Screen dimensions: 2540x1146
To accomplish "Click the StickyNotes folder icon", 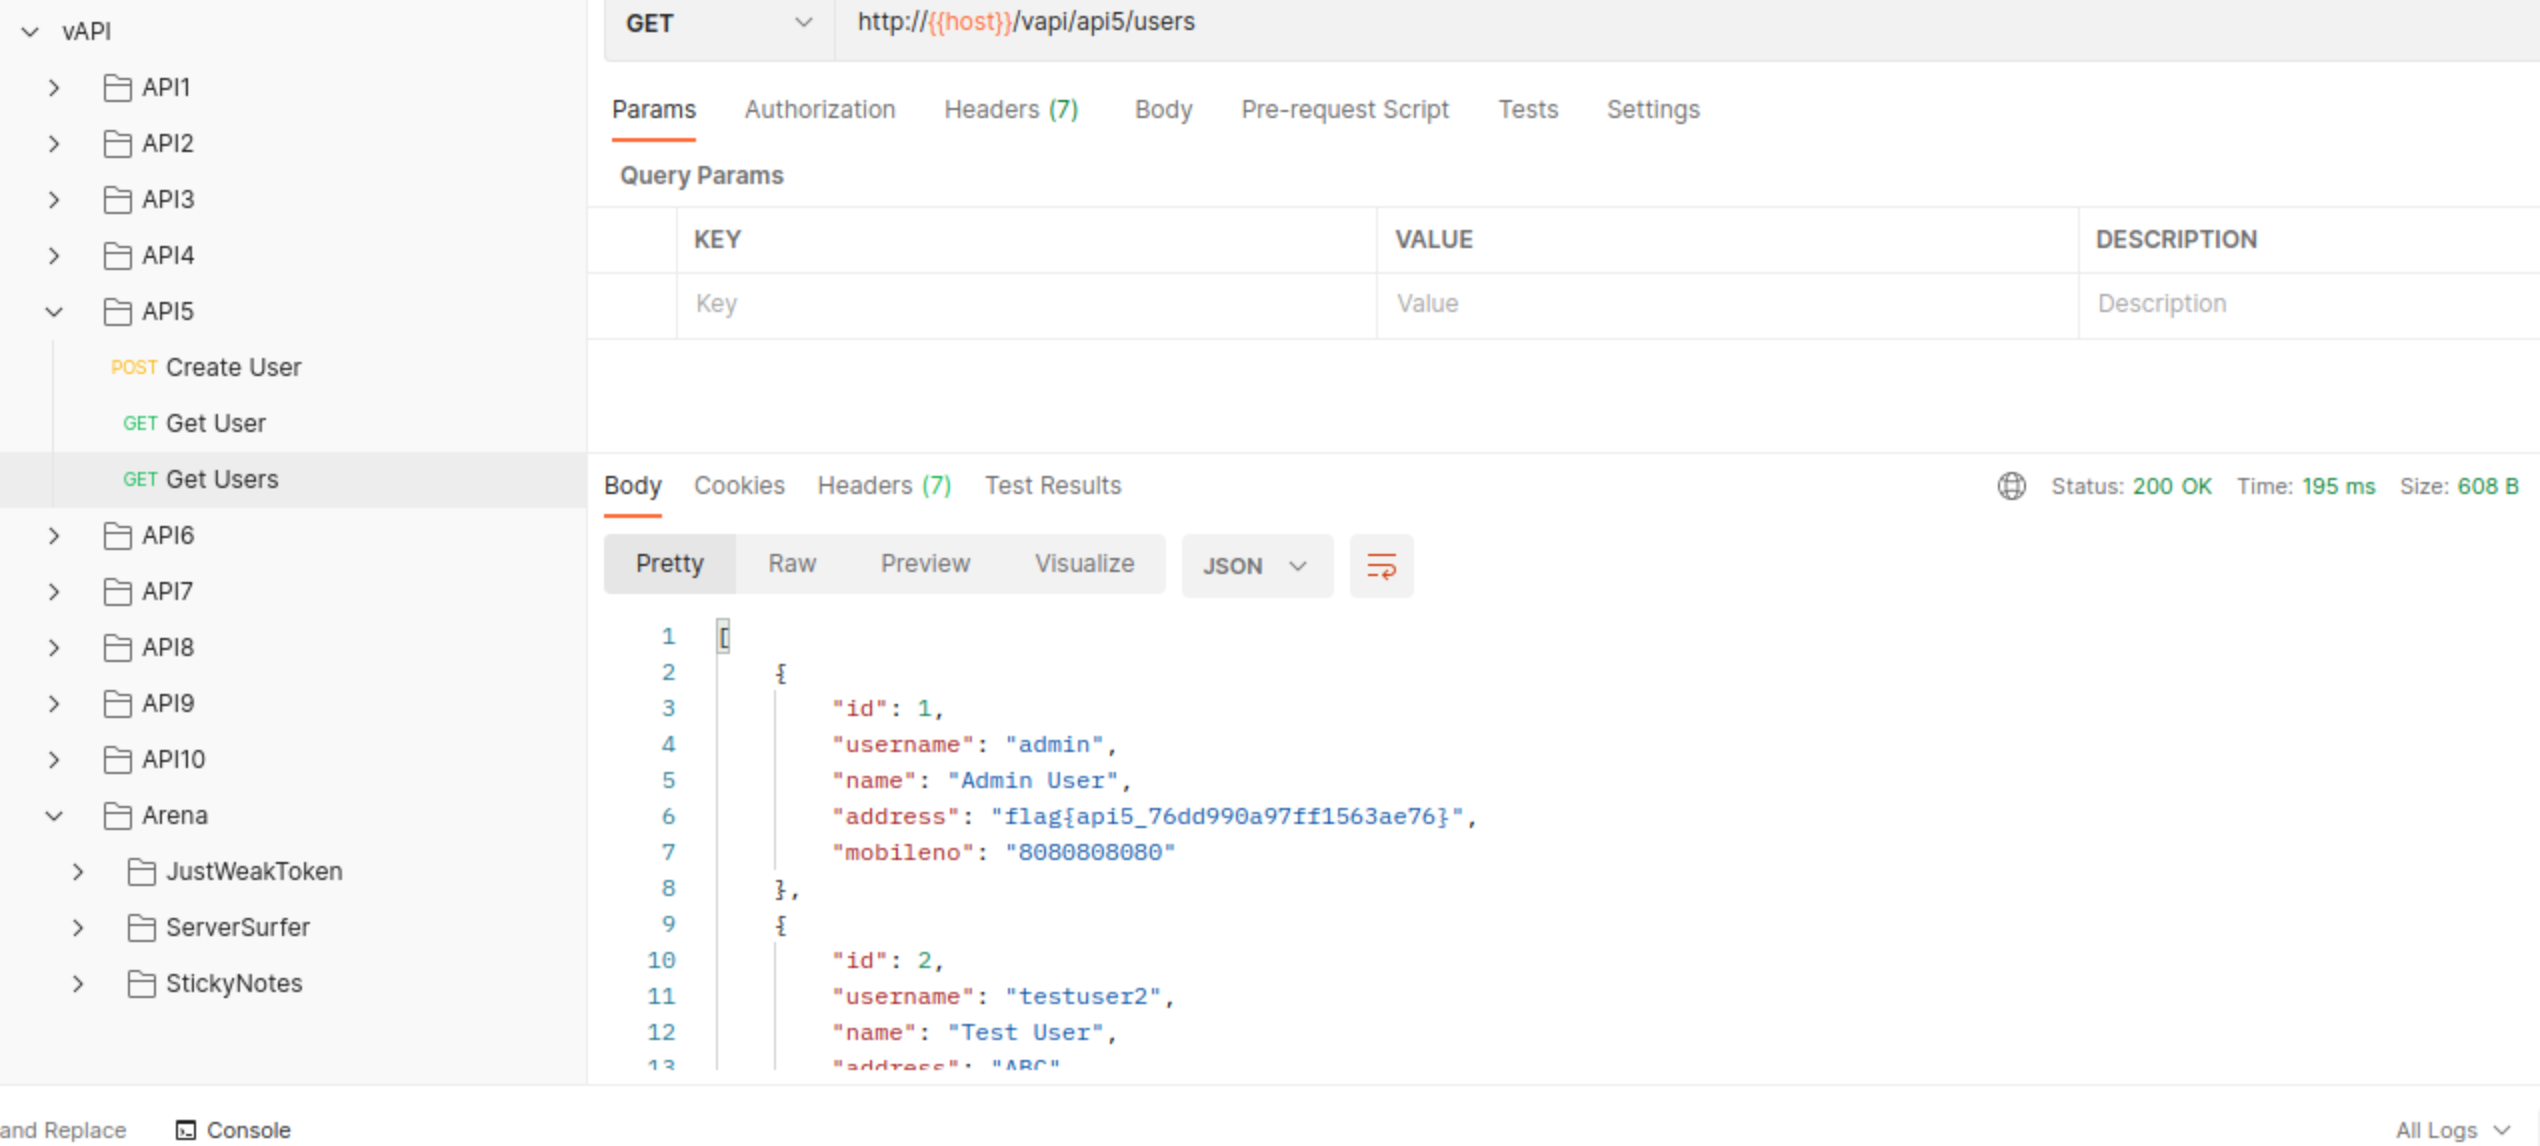I will (x=141, y=984).
